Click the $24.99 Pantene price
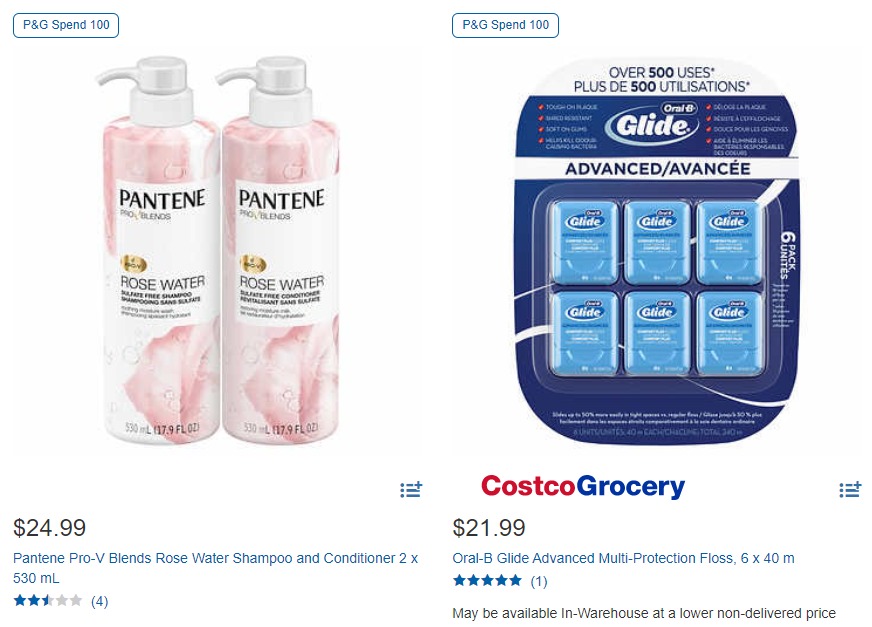 (x=49, y=528)
